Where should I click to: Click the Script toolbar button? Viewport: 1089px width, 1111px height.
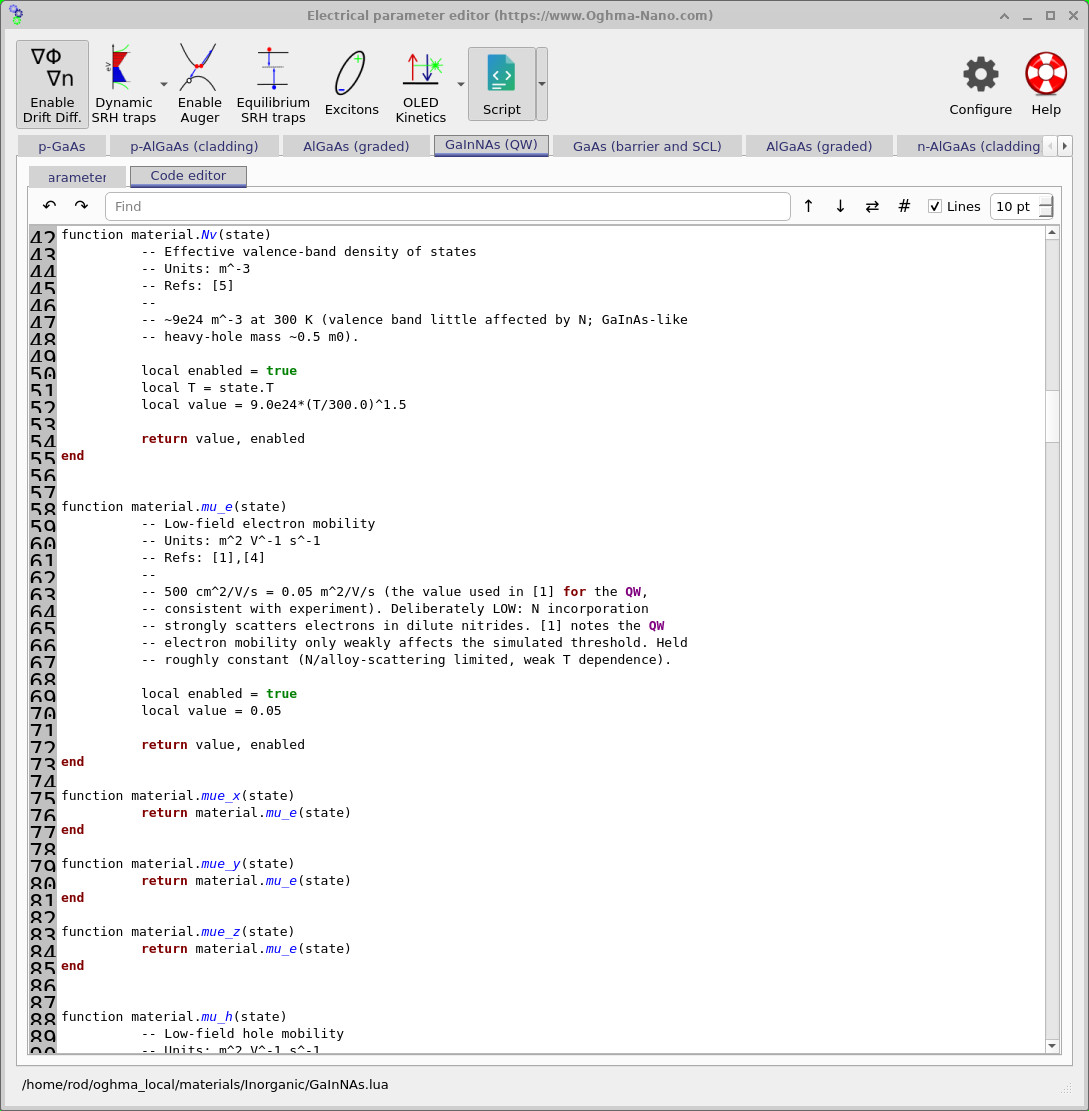502,84
